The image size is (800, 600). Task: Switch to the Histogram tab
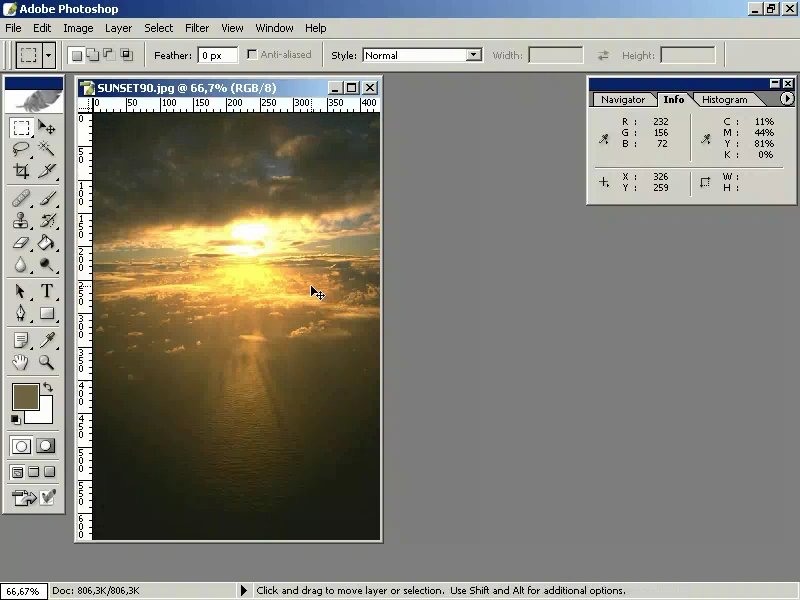click(724, 99)
